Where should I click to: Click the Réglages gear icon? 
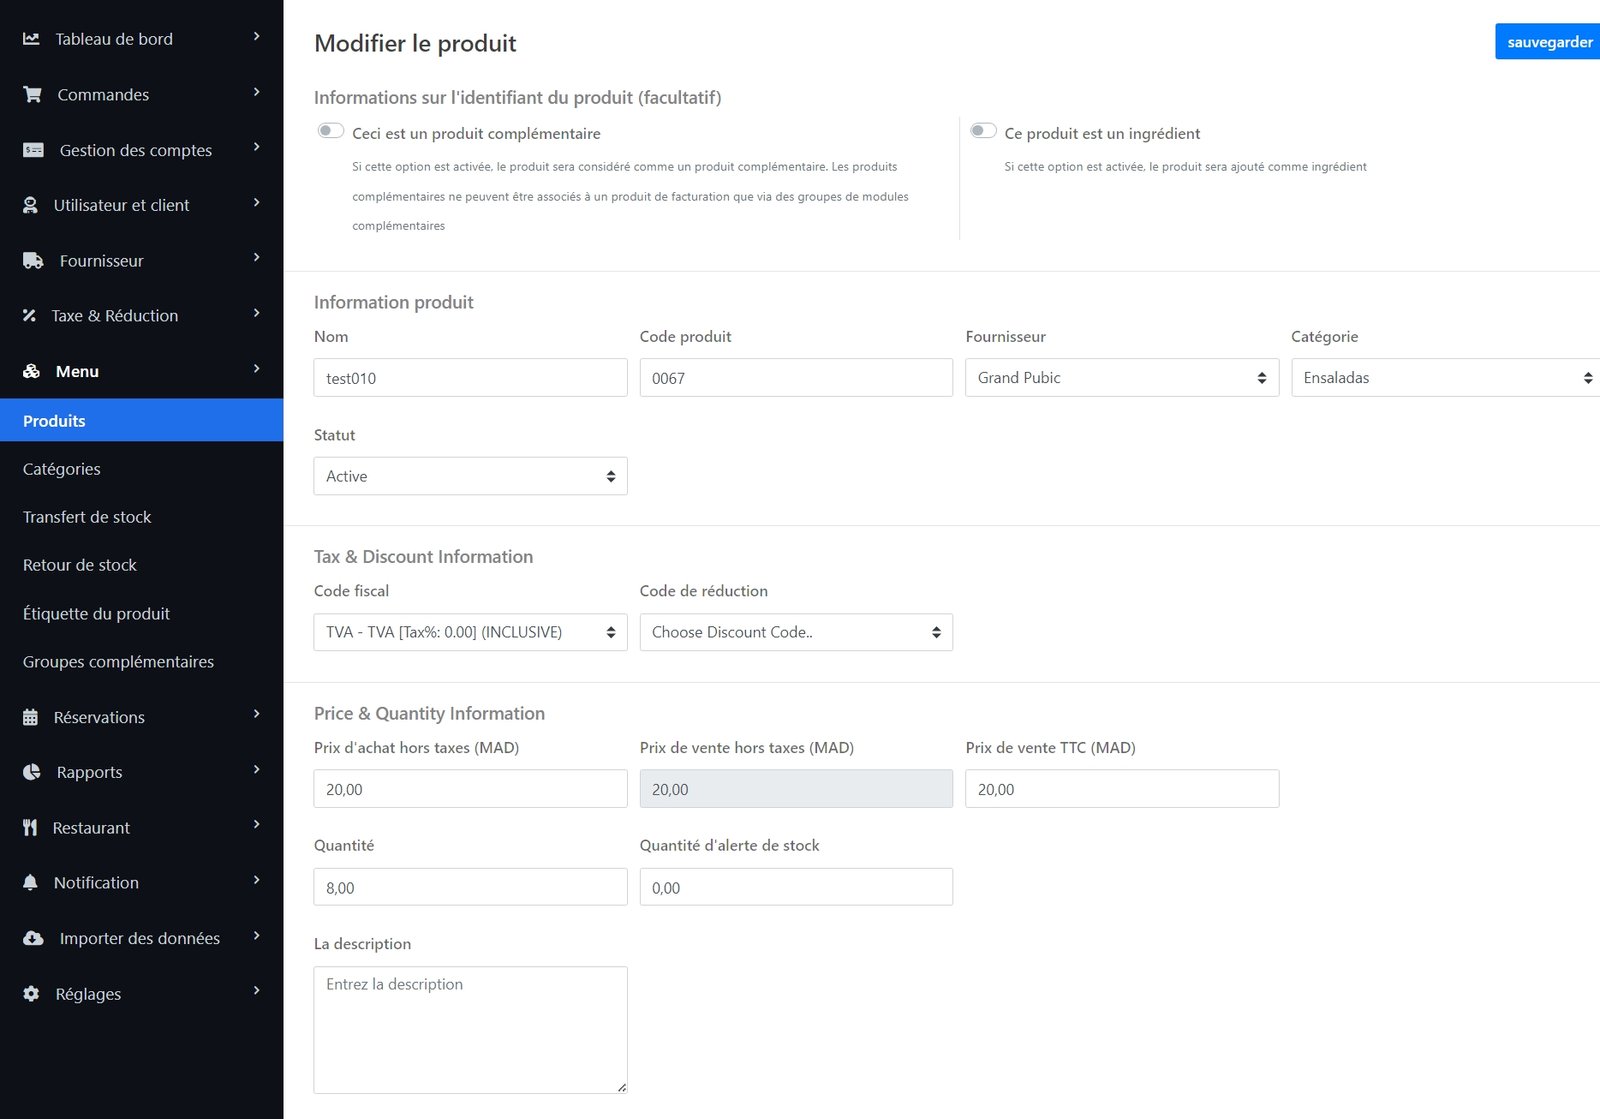point(32,994)
